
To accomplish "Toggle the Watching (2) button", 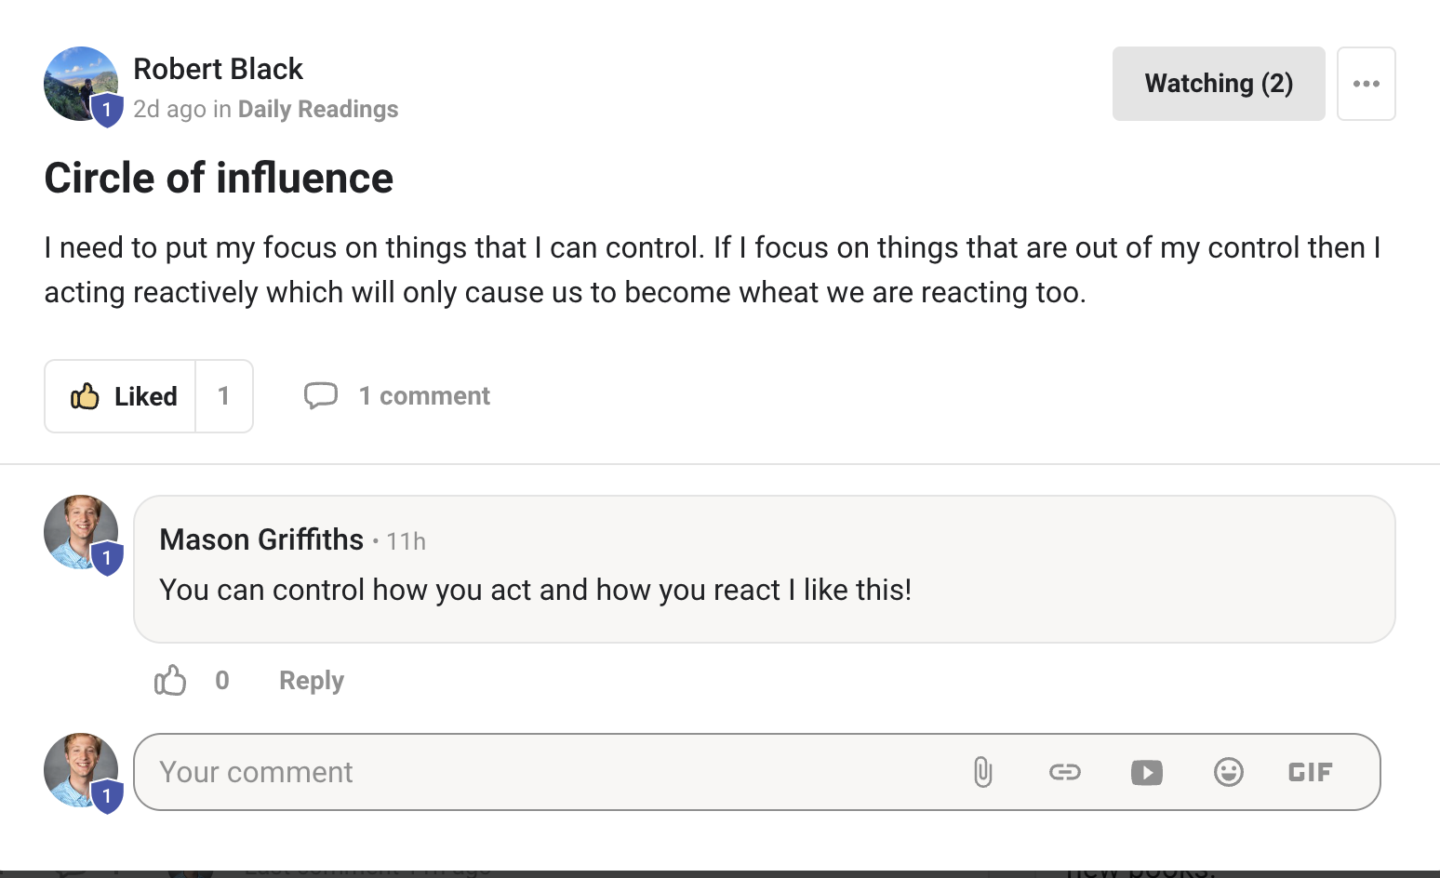I will click(x=1218, y=83).
